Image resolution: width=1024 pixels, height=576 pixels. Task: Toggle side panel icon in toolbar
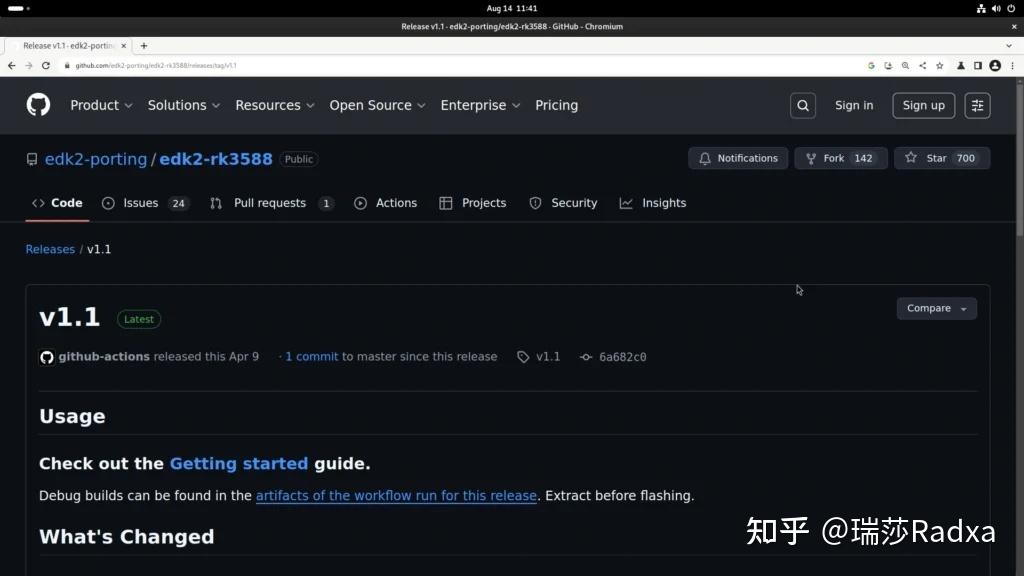tap(978, 65)
